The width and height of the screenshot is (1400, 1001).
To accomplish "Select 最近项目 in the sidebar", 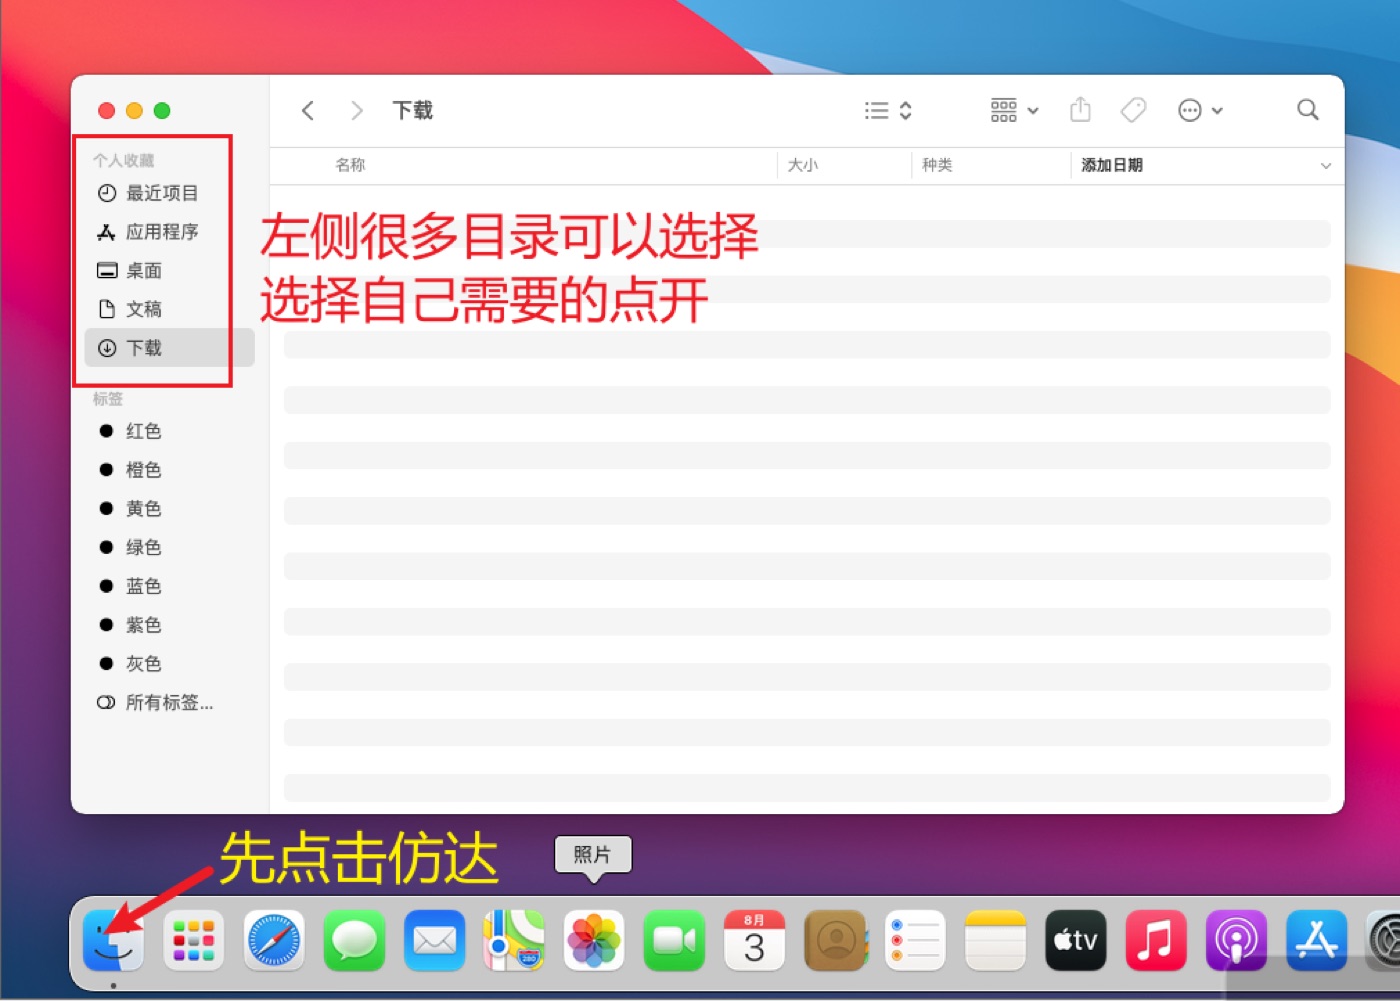I will tap(170, 193).
